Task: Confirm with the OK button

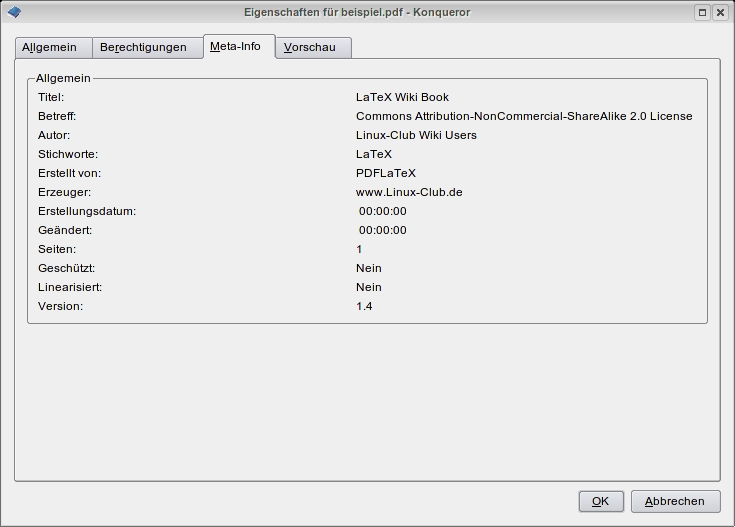Action: click(601, 502)
